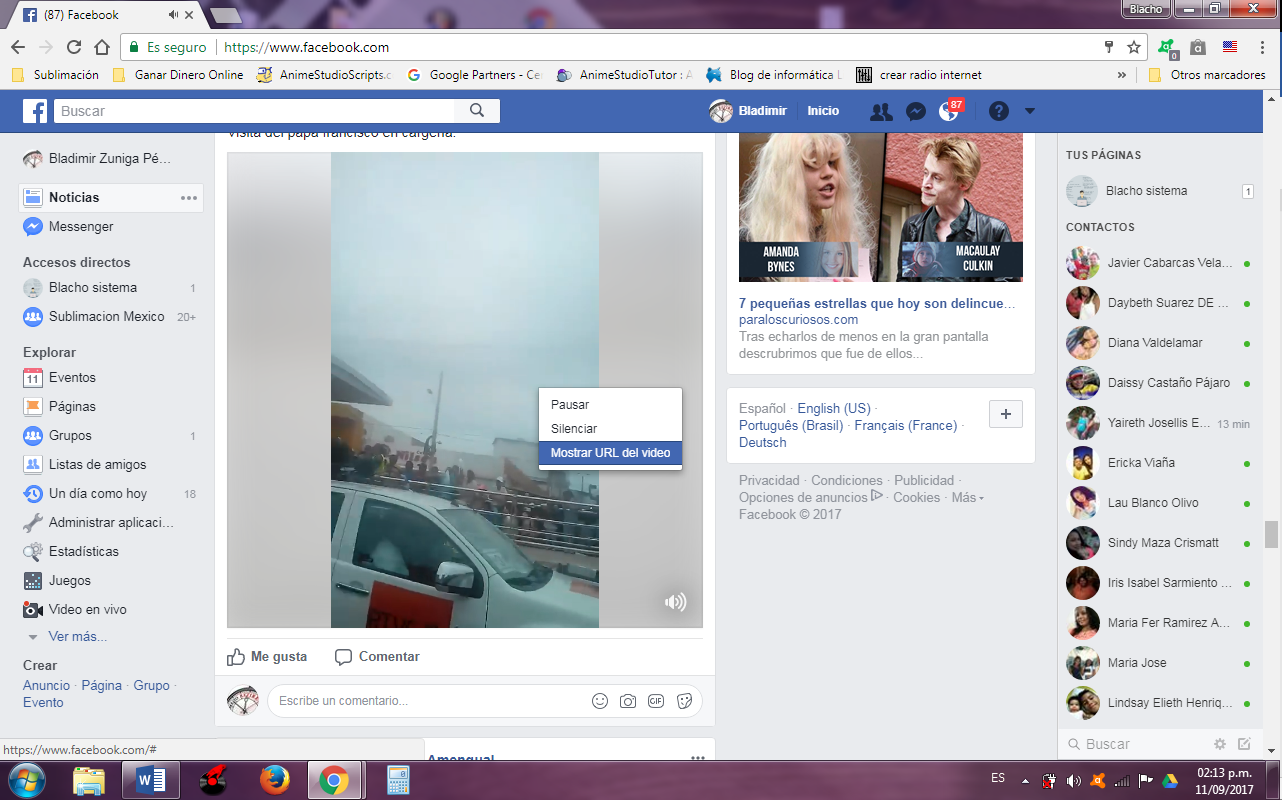Expand the "Más" footer links dropdown
Viewport: 1282px width, 800px height.
pos(964,496)
